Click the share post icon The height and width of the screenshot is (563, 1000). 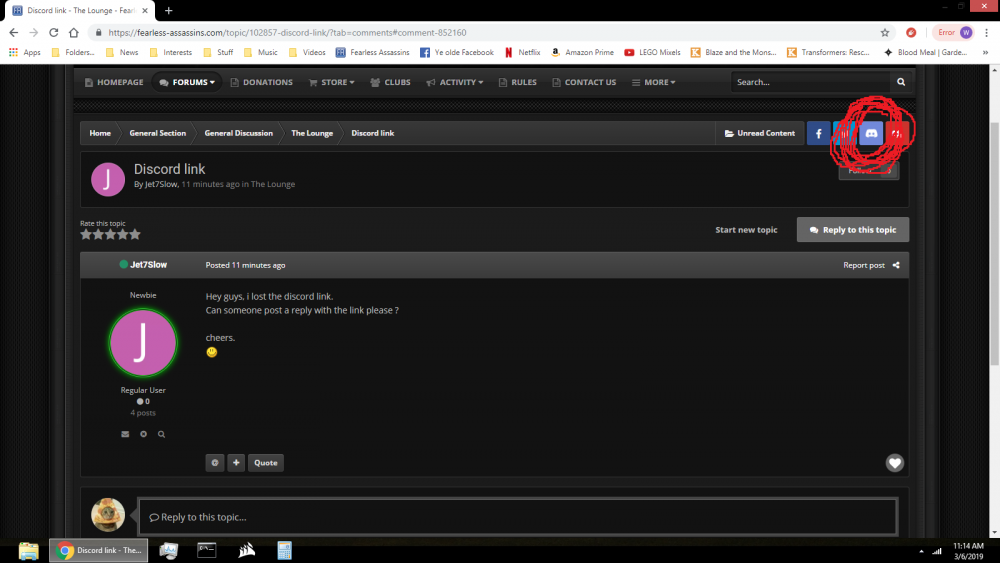tap(896, 265)
